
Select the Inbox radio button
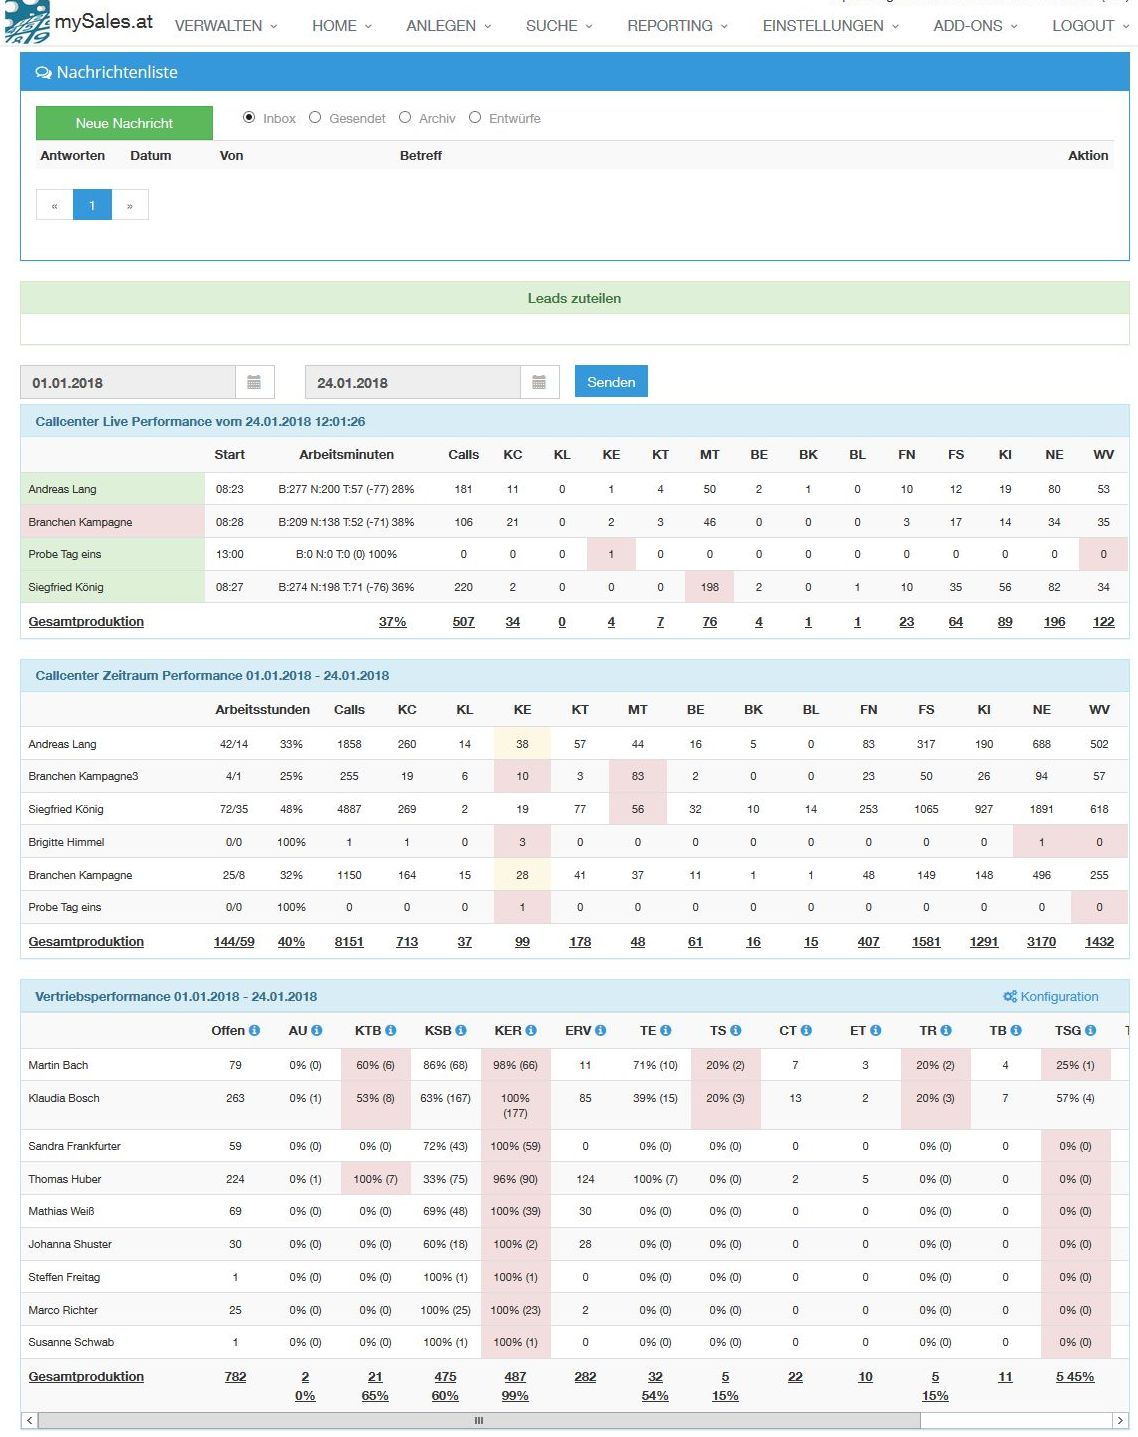[249, 118]
